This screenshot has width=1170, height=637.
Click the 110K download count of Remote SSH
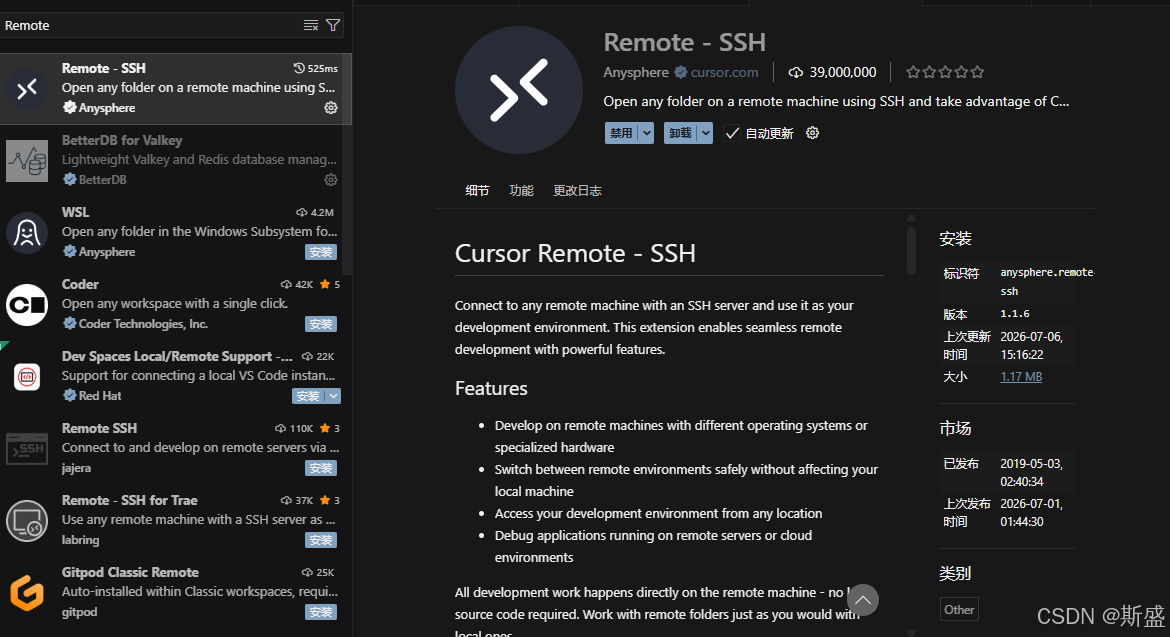coord(294,428)
